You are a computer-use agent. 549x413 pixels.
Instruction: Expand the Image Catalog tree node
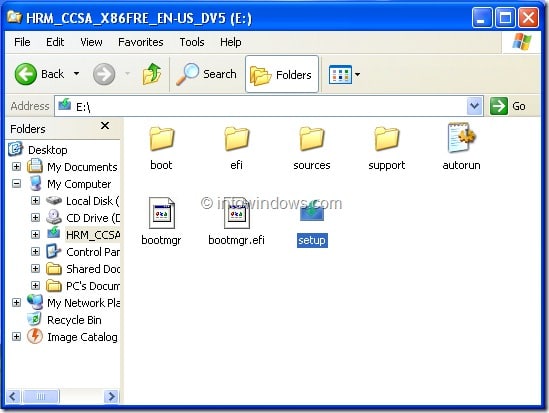16,336
